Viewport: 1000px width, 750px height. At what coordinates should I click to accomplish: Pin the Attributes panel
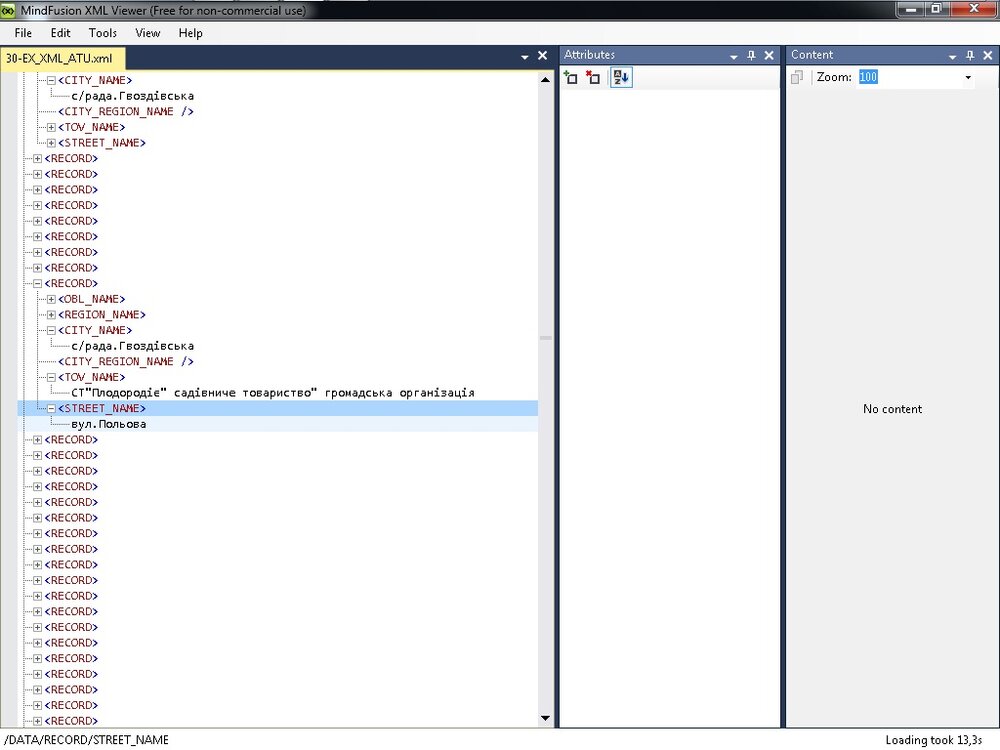tap(752, 56)
